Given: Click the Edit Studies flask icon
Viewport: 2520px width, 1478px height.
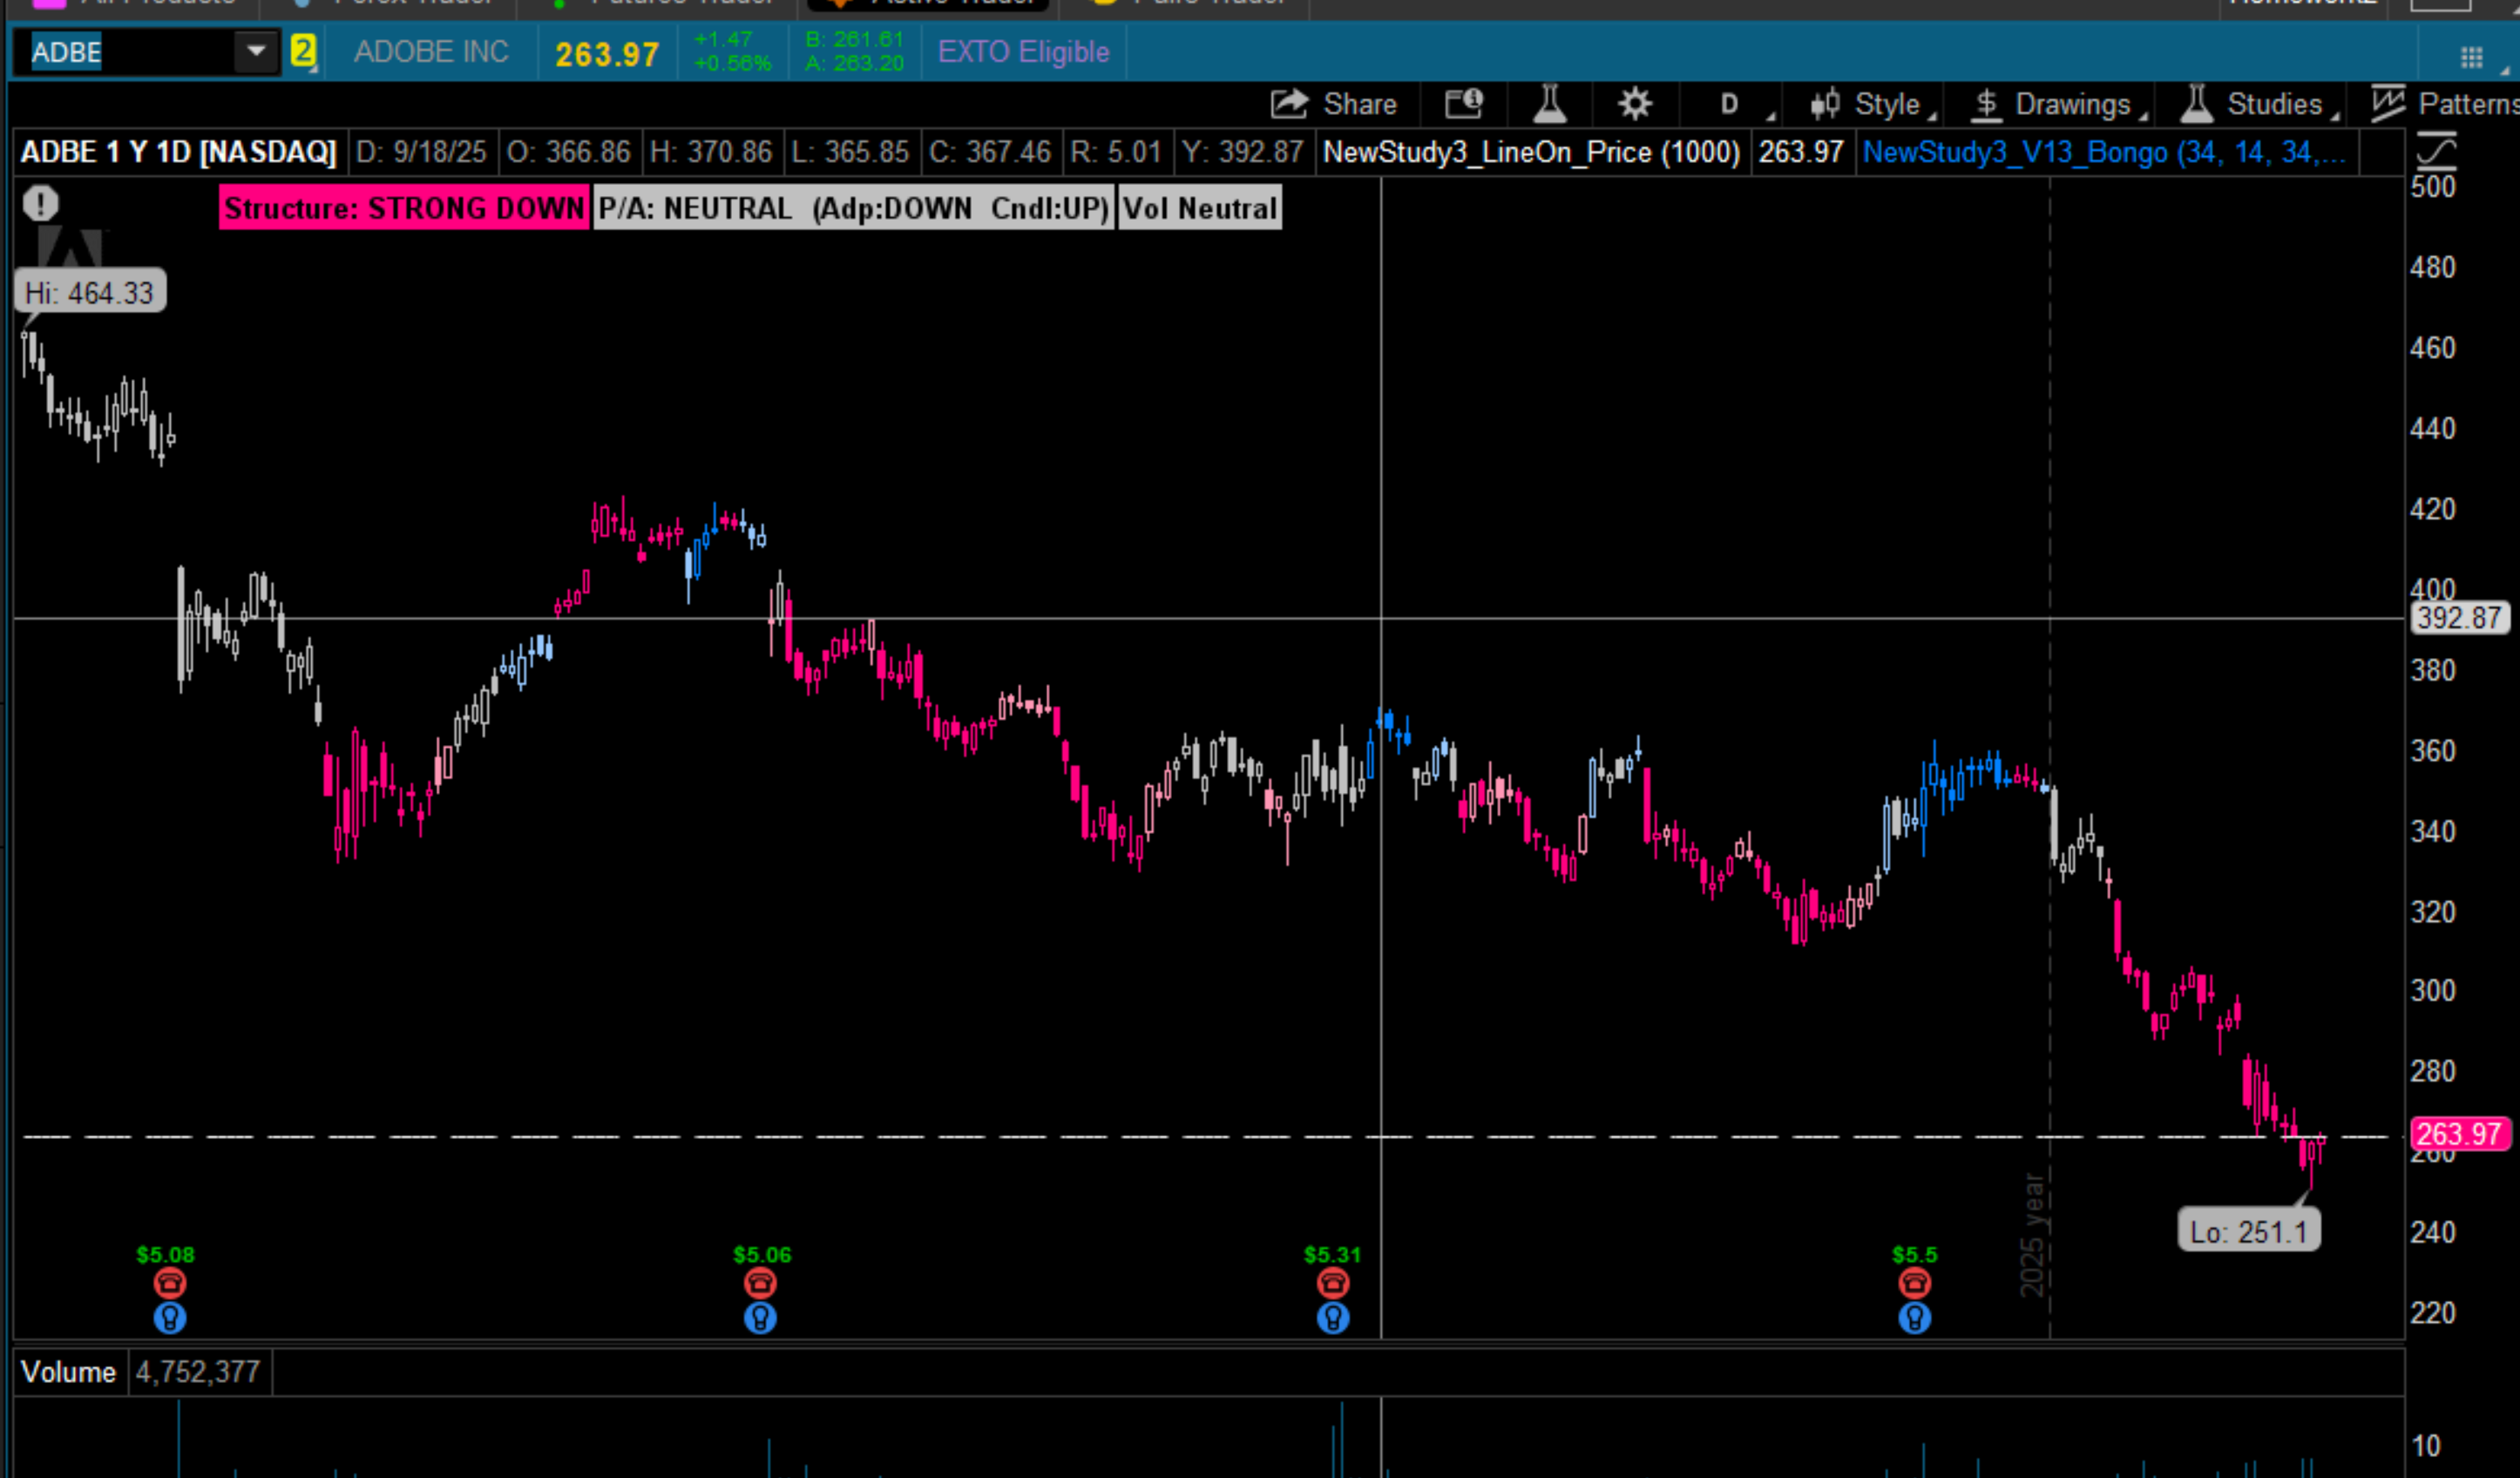Looking at the screenshot, I should [x=1549, y=104].
